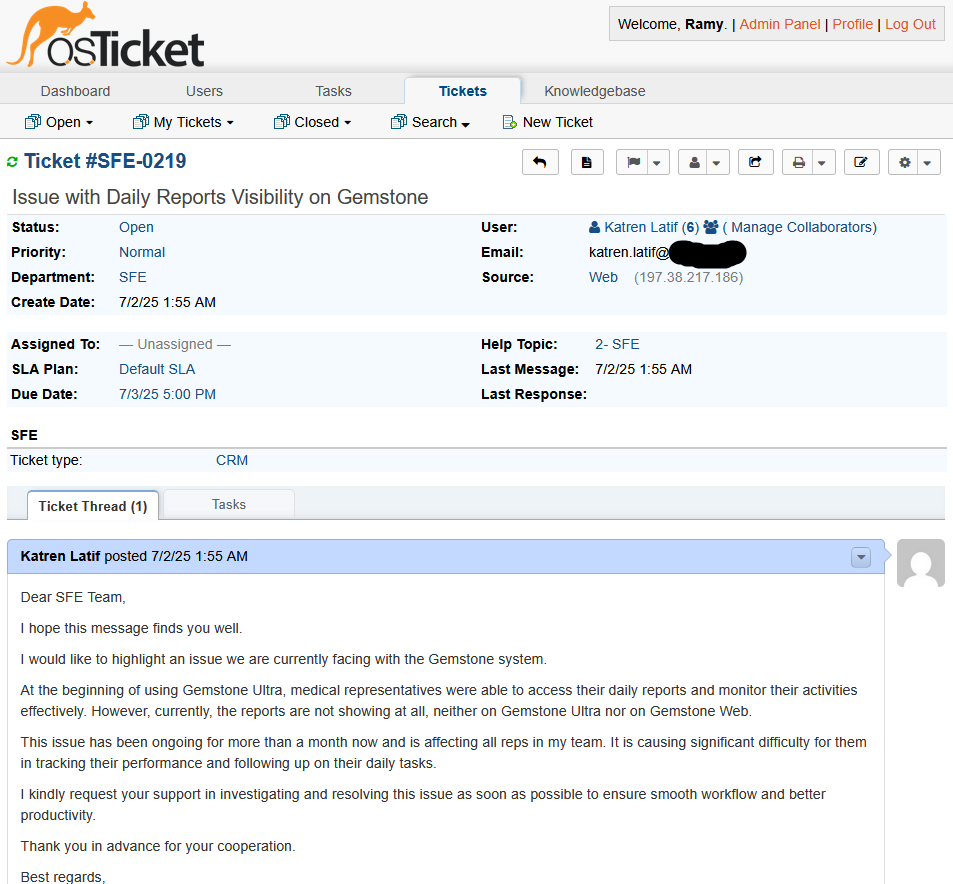Expand the print options dropdown arrow

point(822,162)
